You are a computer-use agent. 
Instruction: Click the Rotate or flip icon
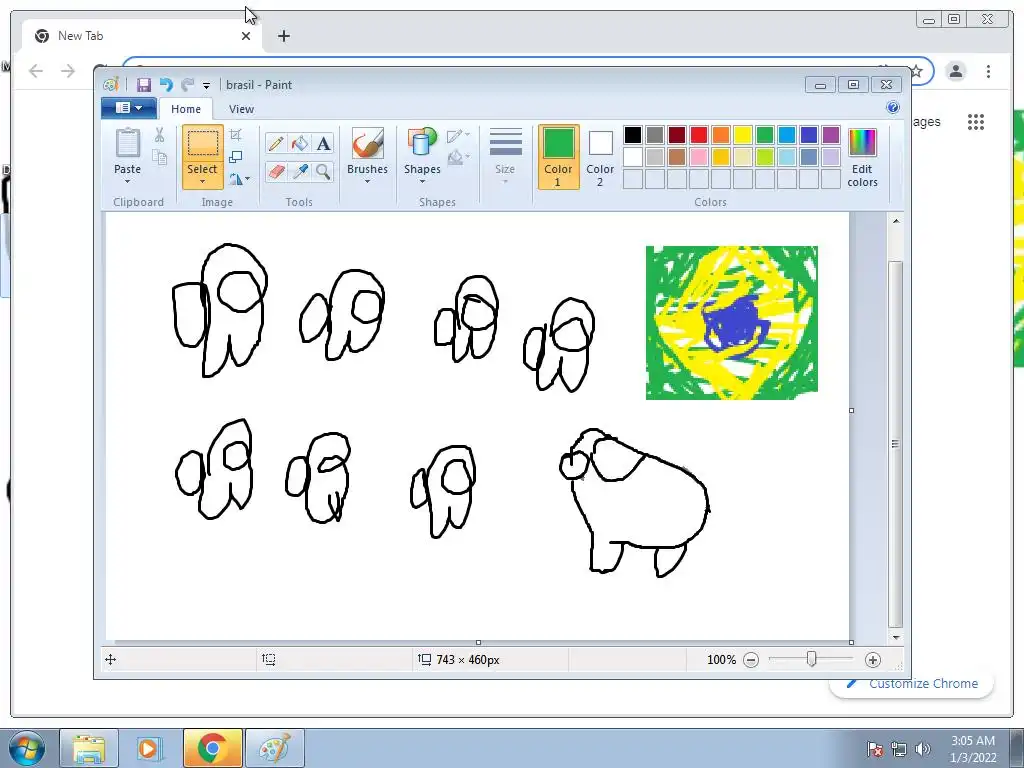(235, 178)
